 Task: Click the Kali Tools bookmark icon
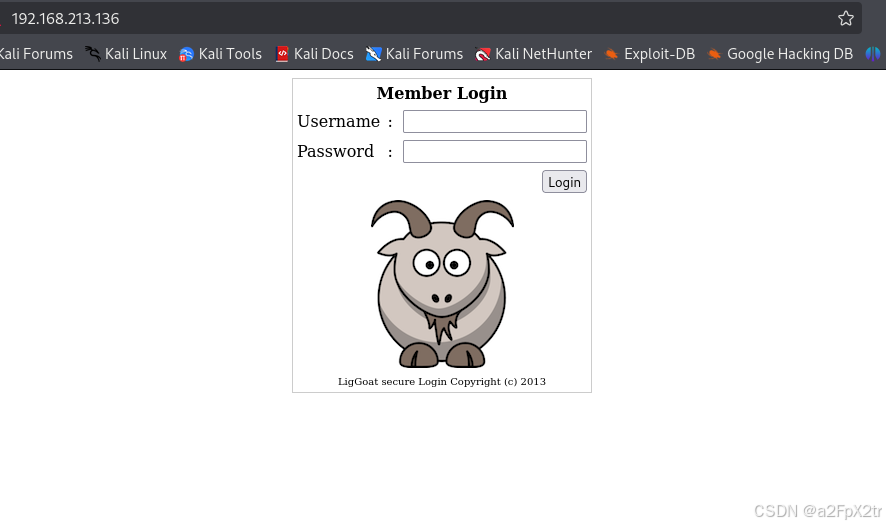[186, 54]
